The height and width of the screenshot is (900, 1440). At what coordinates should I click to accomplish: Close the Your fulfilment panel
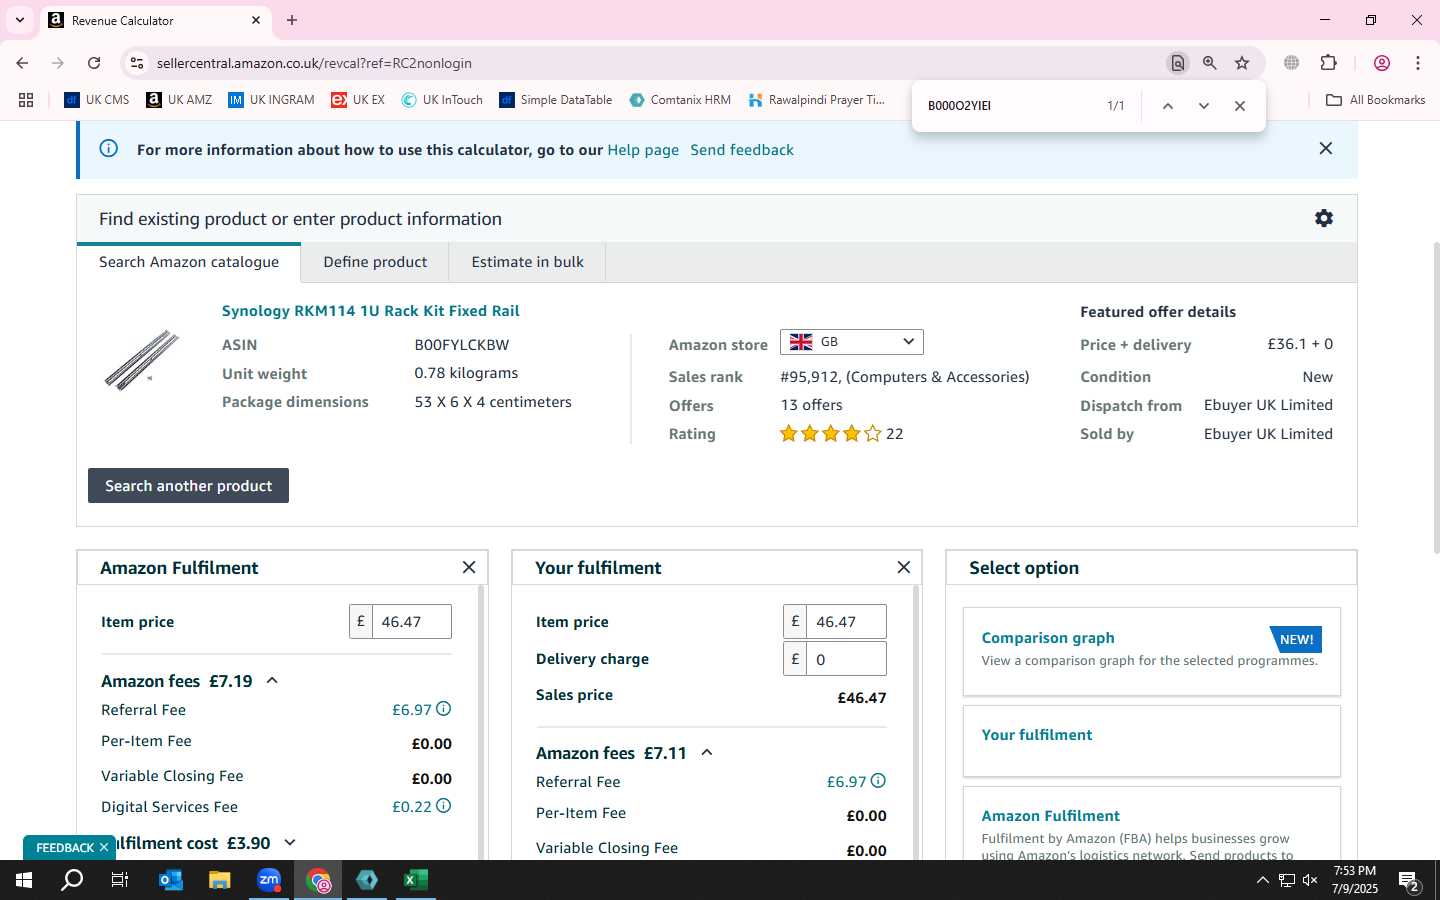tap(904, 567)
